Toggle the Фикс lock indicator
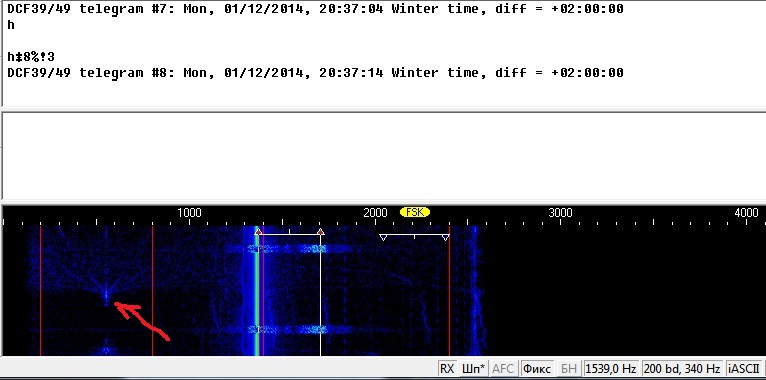The height and width of the screenshot is (380, 766). tap(537, 369)
